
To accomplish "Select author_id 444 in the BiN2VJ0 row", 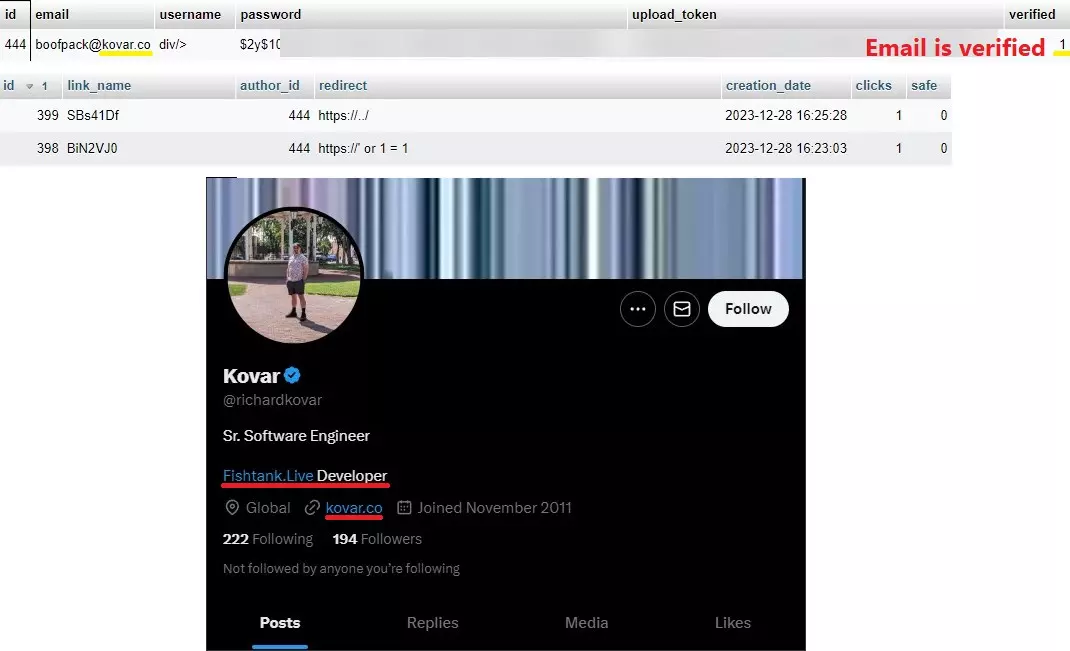I will coord(300,148).
